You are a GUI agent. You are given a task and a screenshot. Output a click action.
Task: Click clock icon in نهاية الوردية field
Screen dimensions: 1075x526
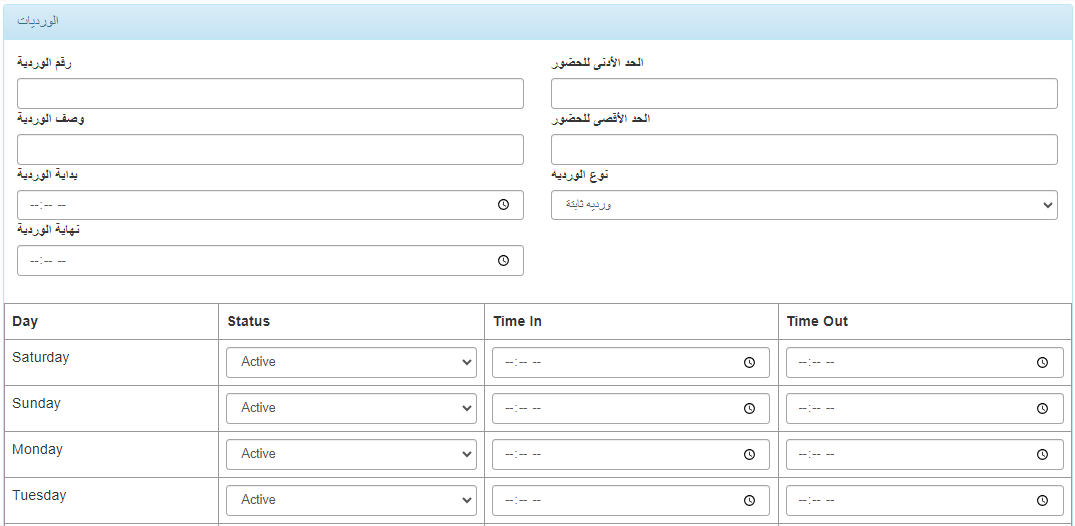coord(503,261)
